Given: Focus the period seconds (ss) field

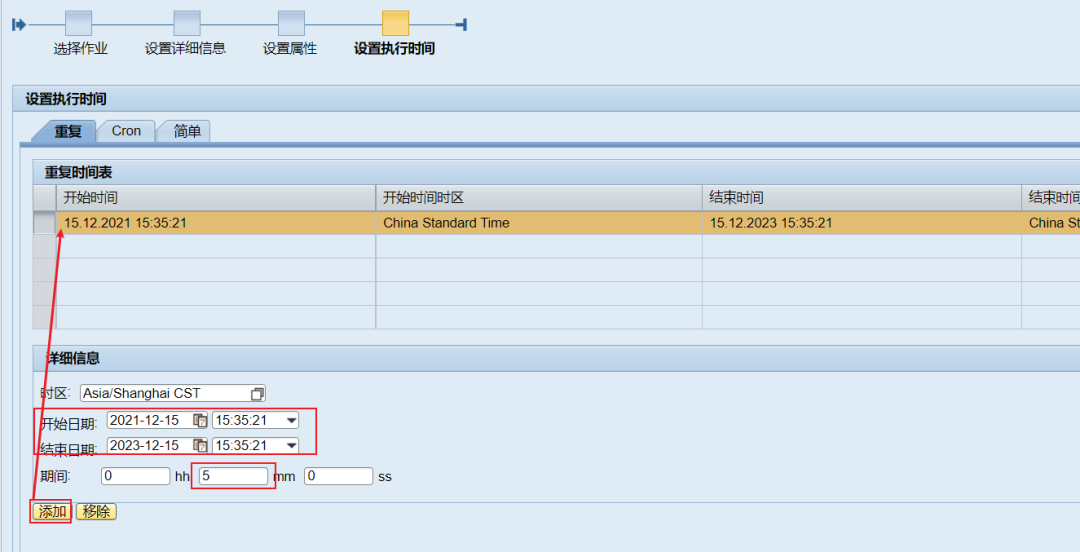Looking at the screenshot, I should tap(339, 476).
